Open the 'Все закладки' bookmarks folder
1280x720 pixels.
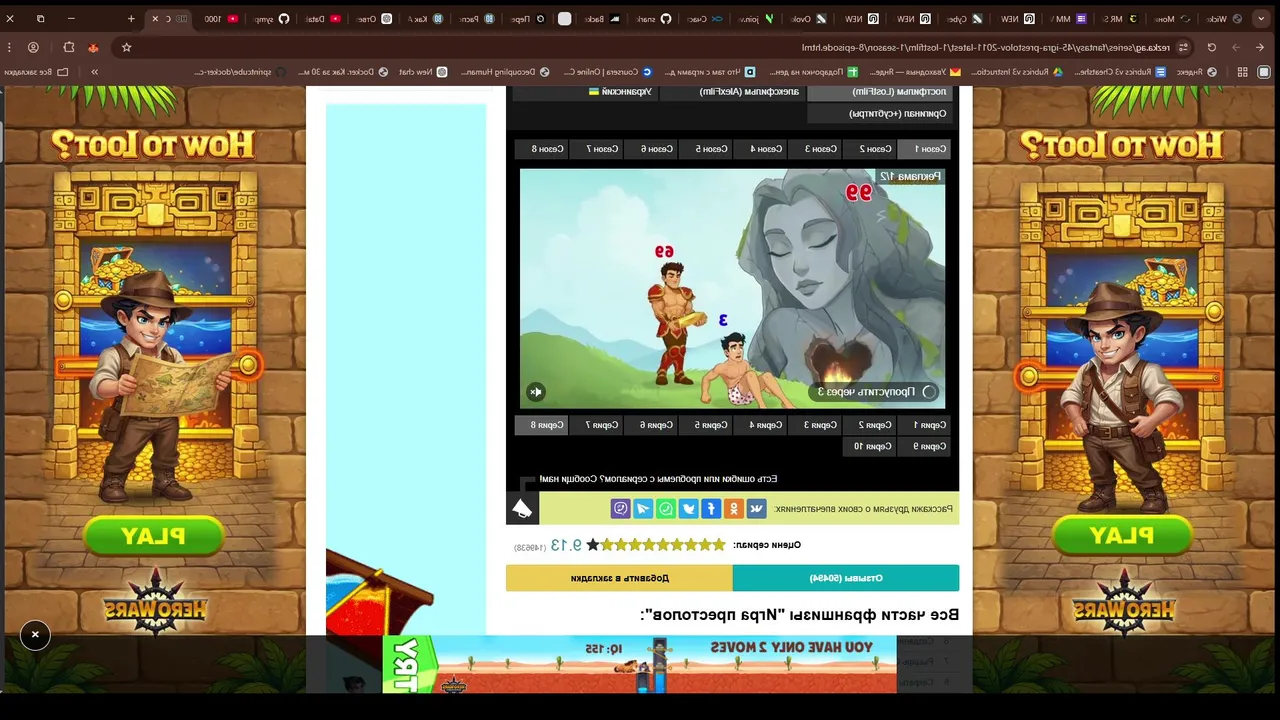[36, 72]
